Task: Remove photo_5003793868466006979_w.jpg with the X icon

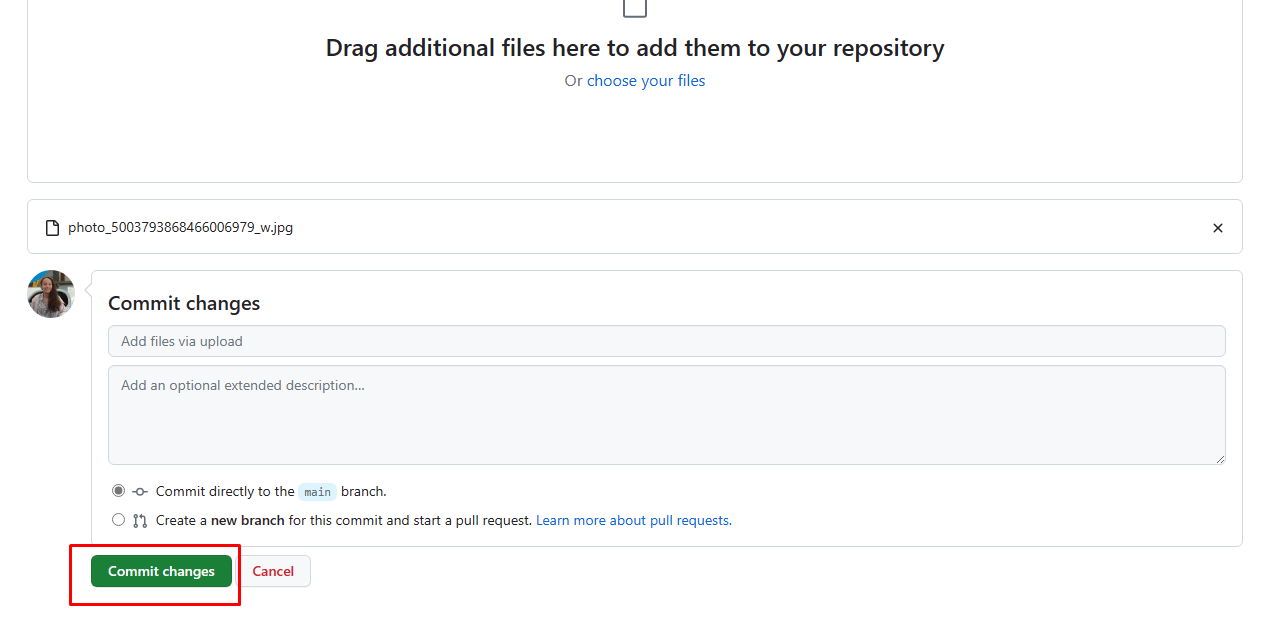Action: coord(1218,227)
